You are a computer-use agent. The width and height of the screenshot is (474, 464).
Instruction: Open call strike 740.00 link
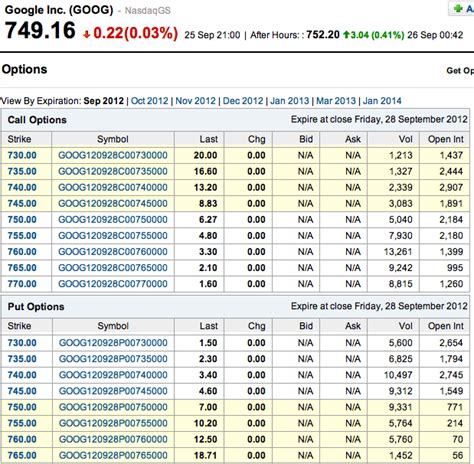click(x=22, y=187)
